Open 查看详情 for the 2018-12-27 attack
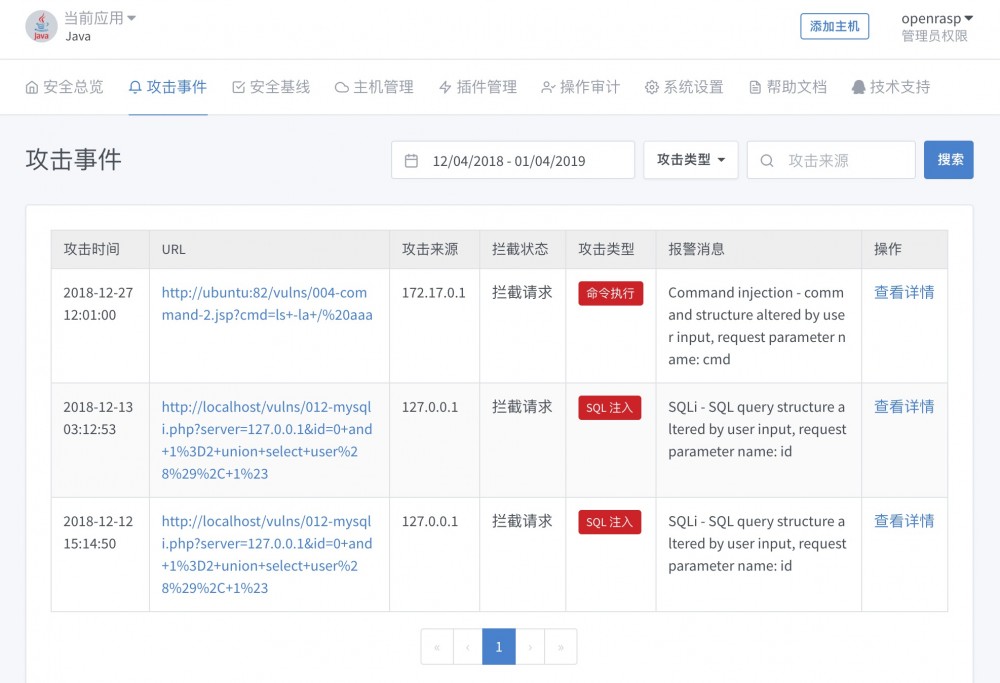The image size is (1000, 683). point(904,293)
